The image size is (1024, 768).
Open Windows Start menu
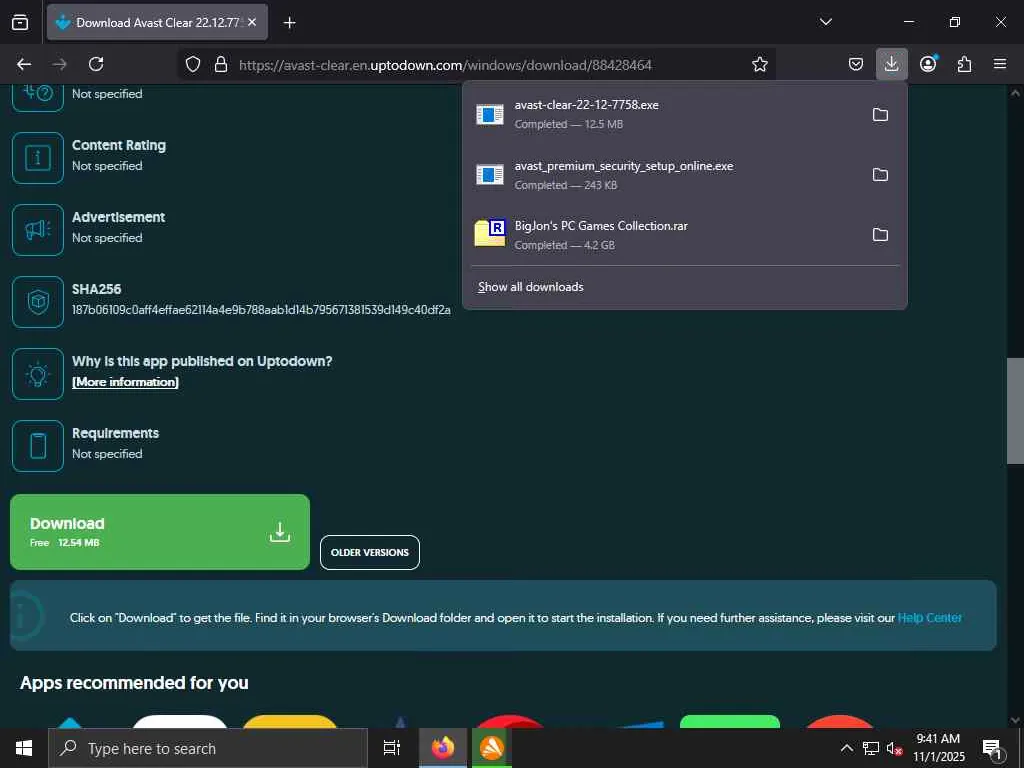(x=24, y=748)
